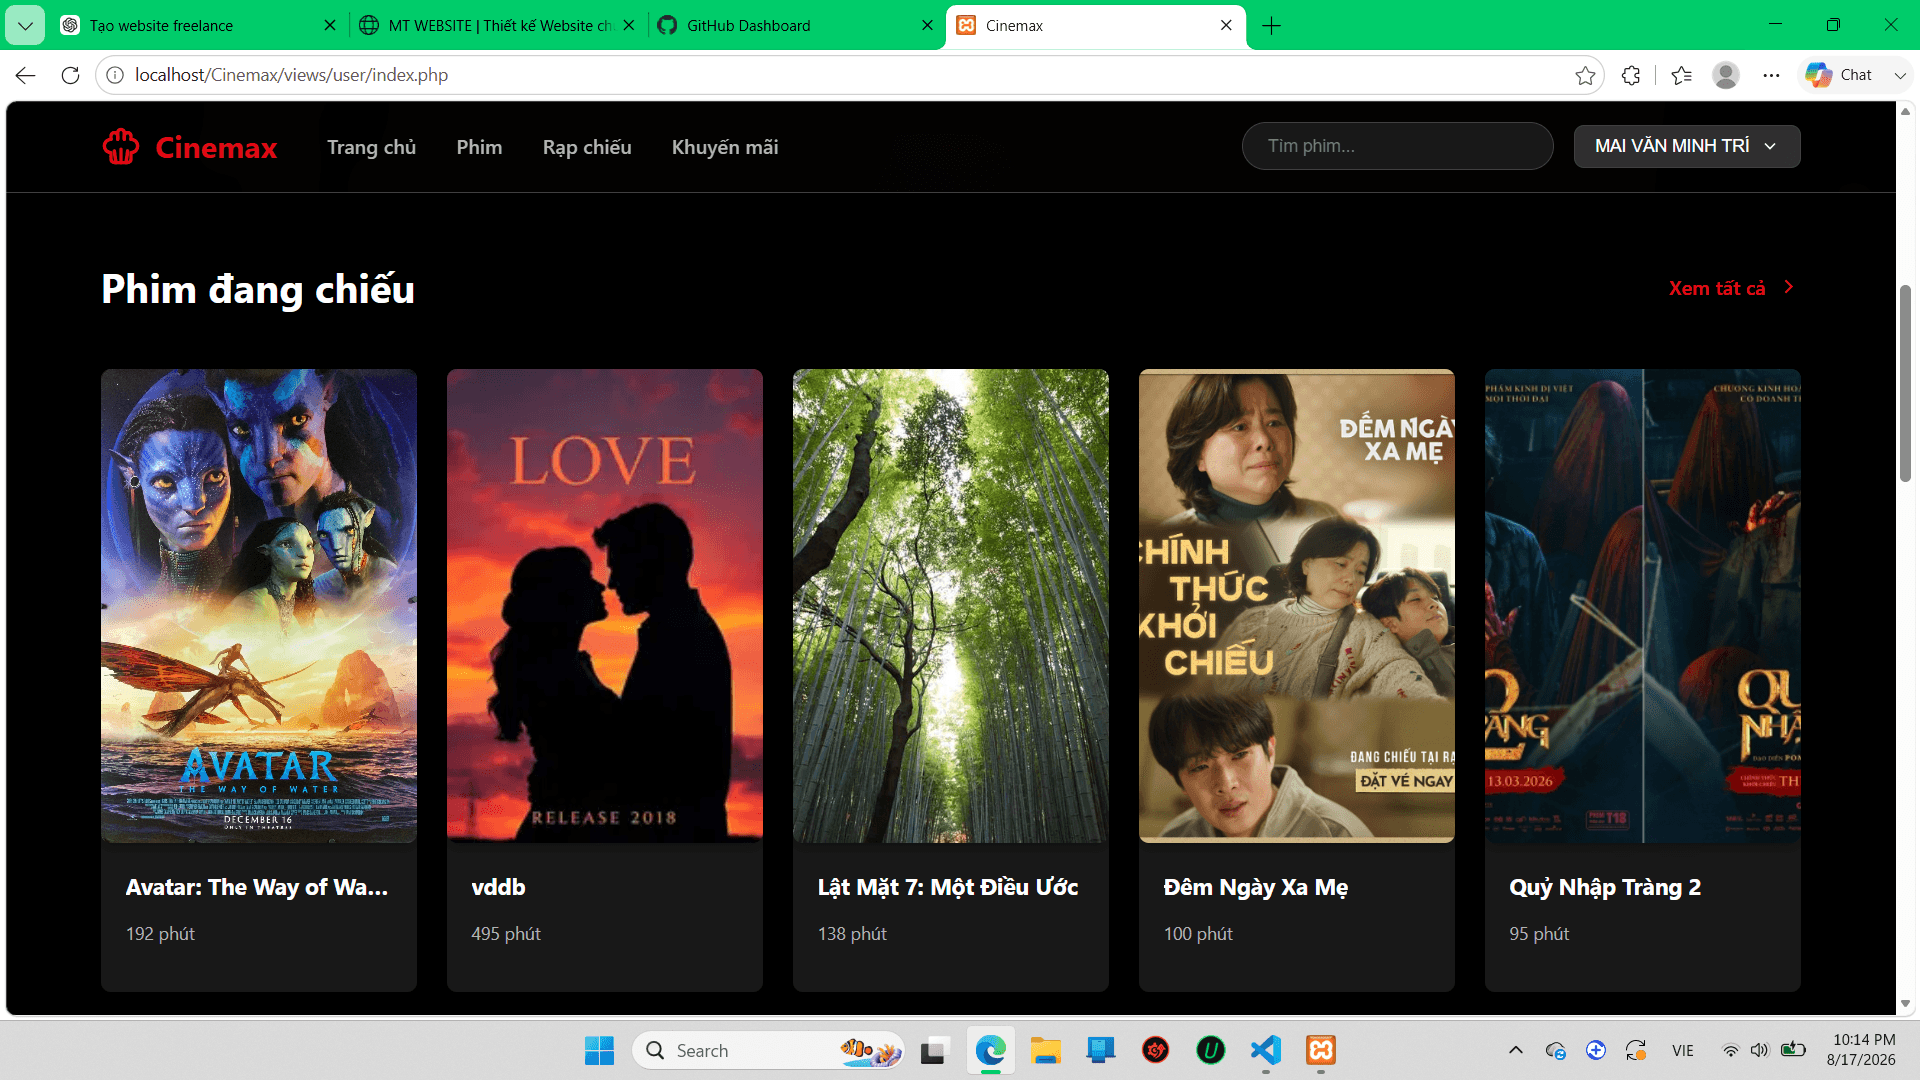Open the clock and date panel

point(1862,1050)
